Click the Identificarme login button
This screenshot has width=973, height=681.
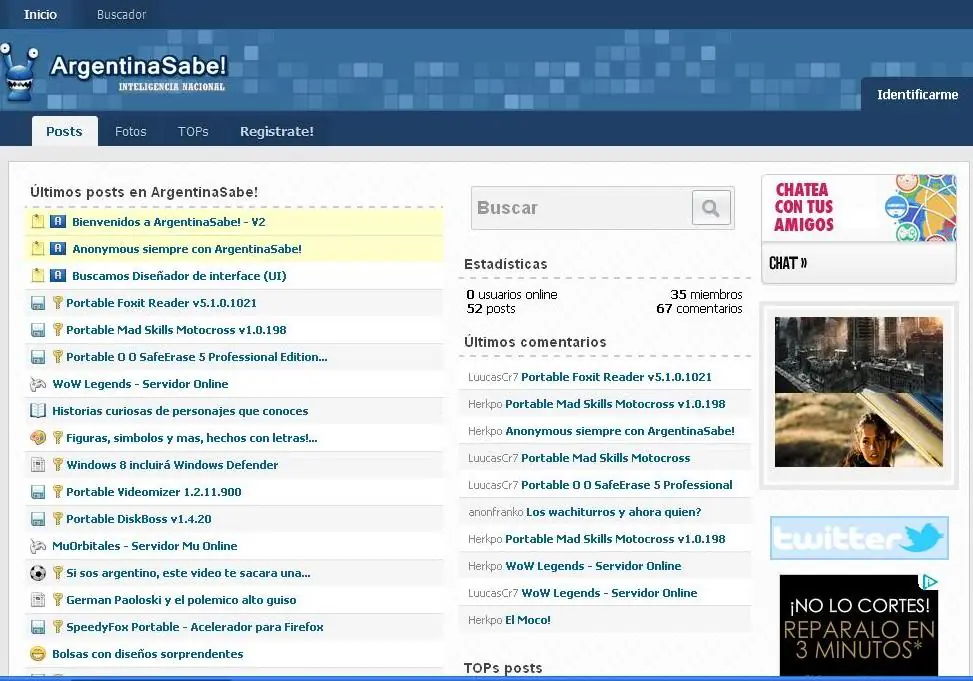(x=917, y=94)
